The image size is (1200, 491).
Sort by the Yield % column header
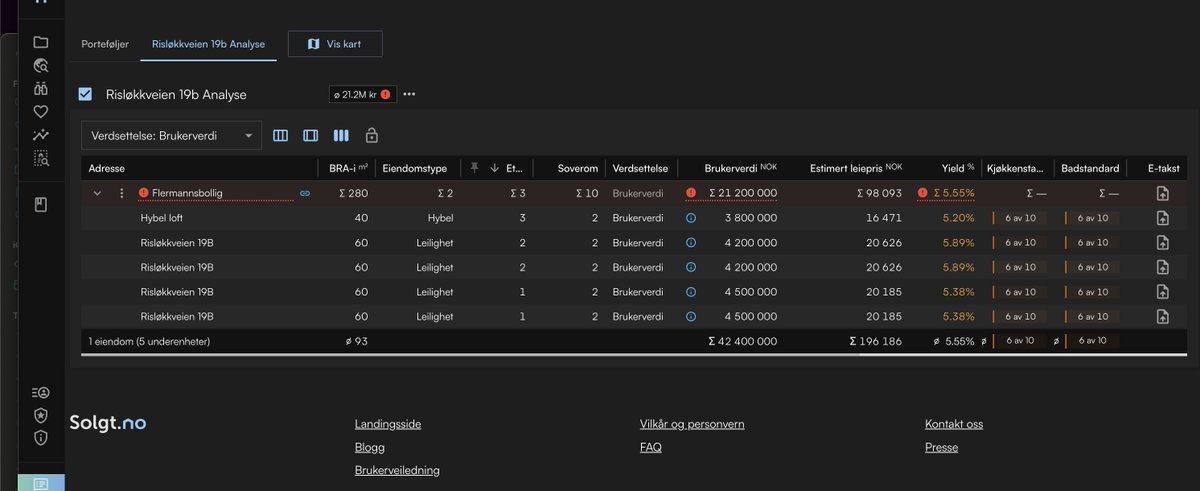pyautogui.click(x=958, y=168)
